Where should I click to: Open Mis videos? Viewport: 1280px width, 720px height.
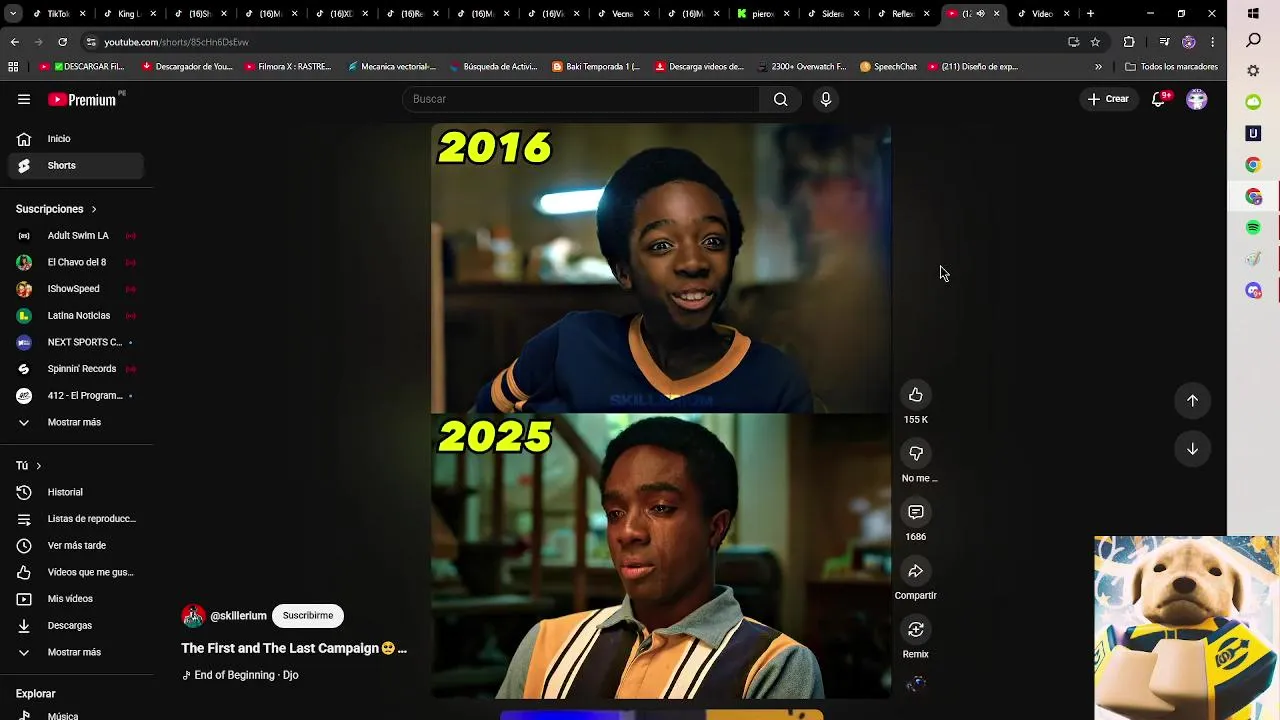(x=75, y=599)
